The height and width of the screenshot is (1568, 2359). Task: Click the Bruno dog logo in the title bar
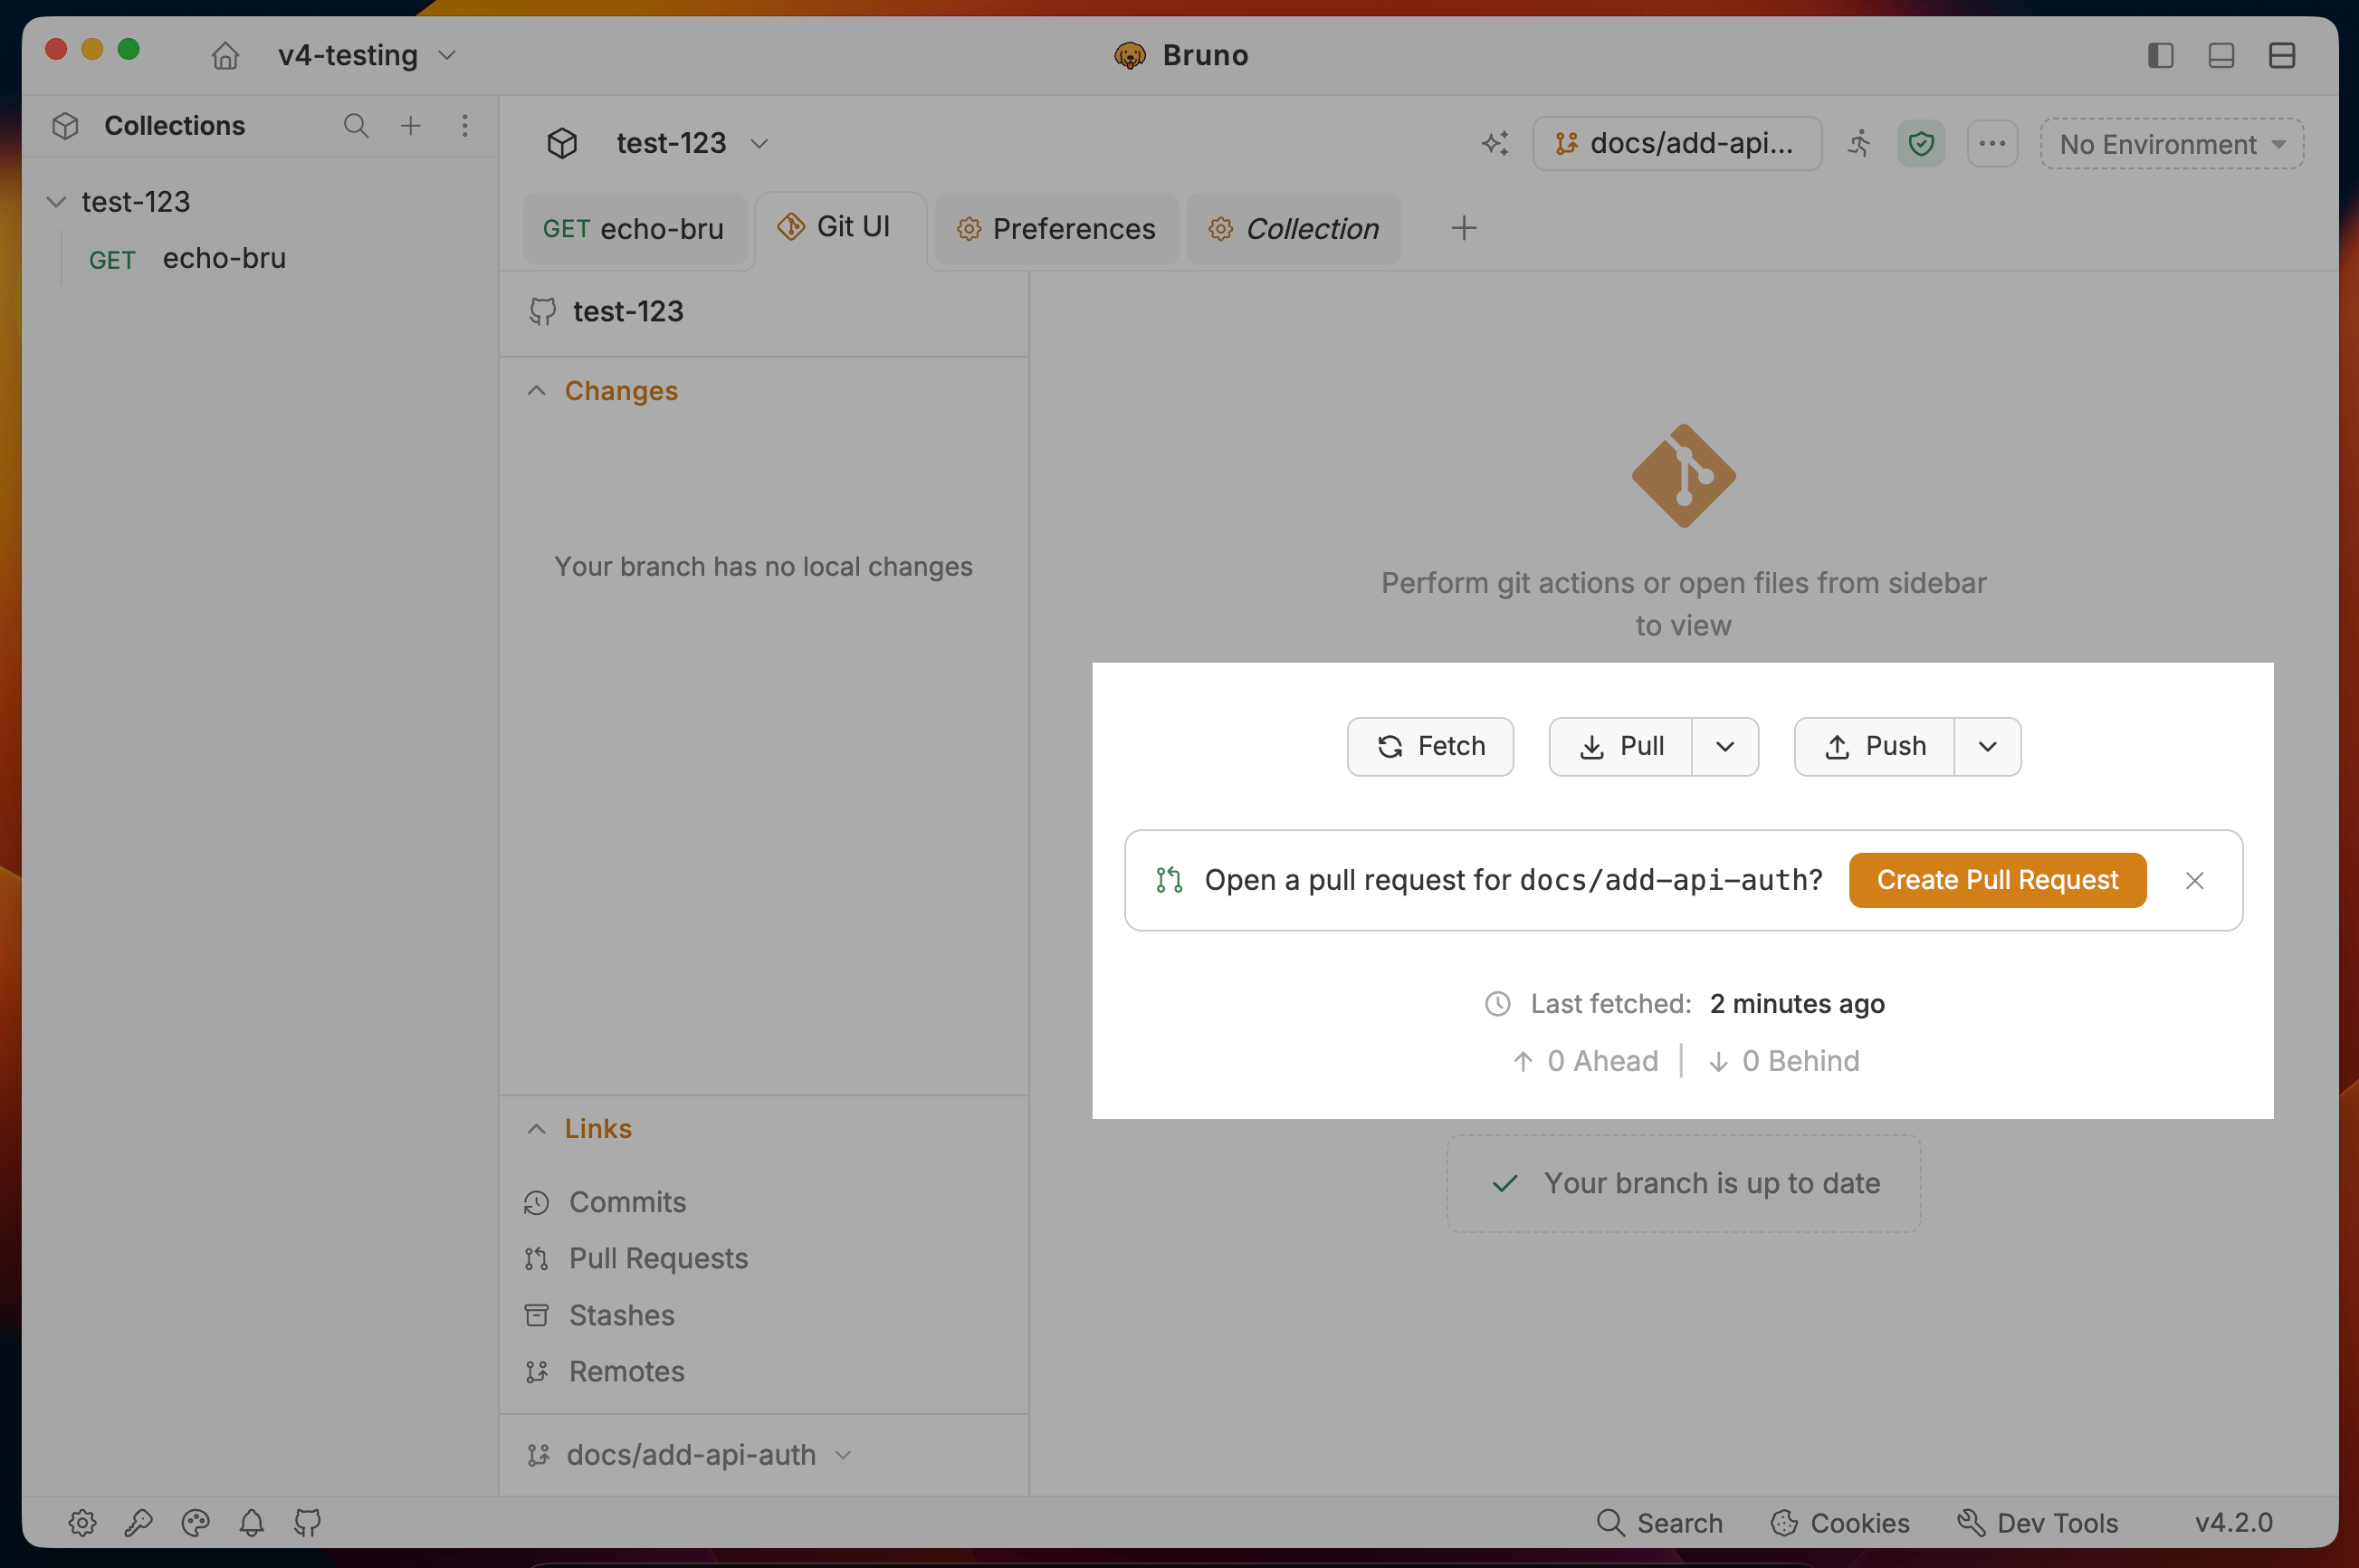point(1130,55)
